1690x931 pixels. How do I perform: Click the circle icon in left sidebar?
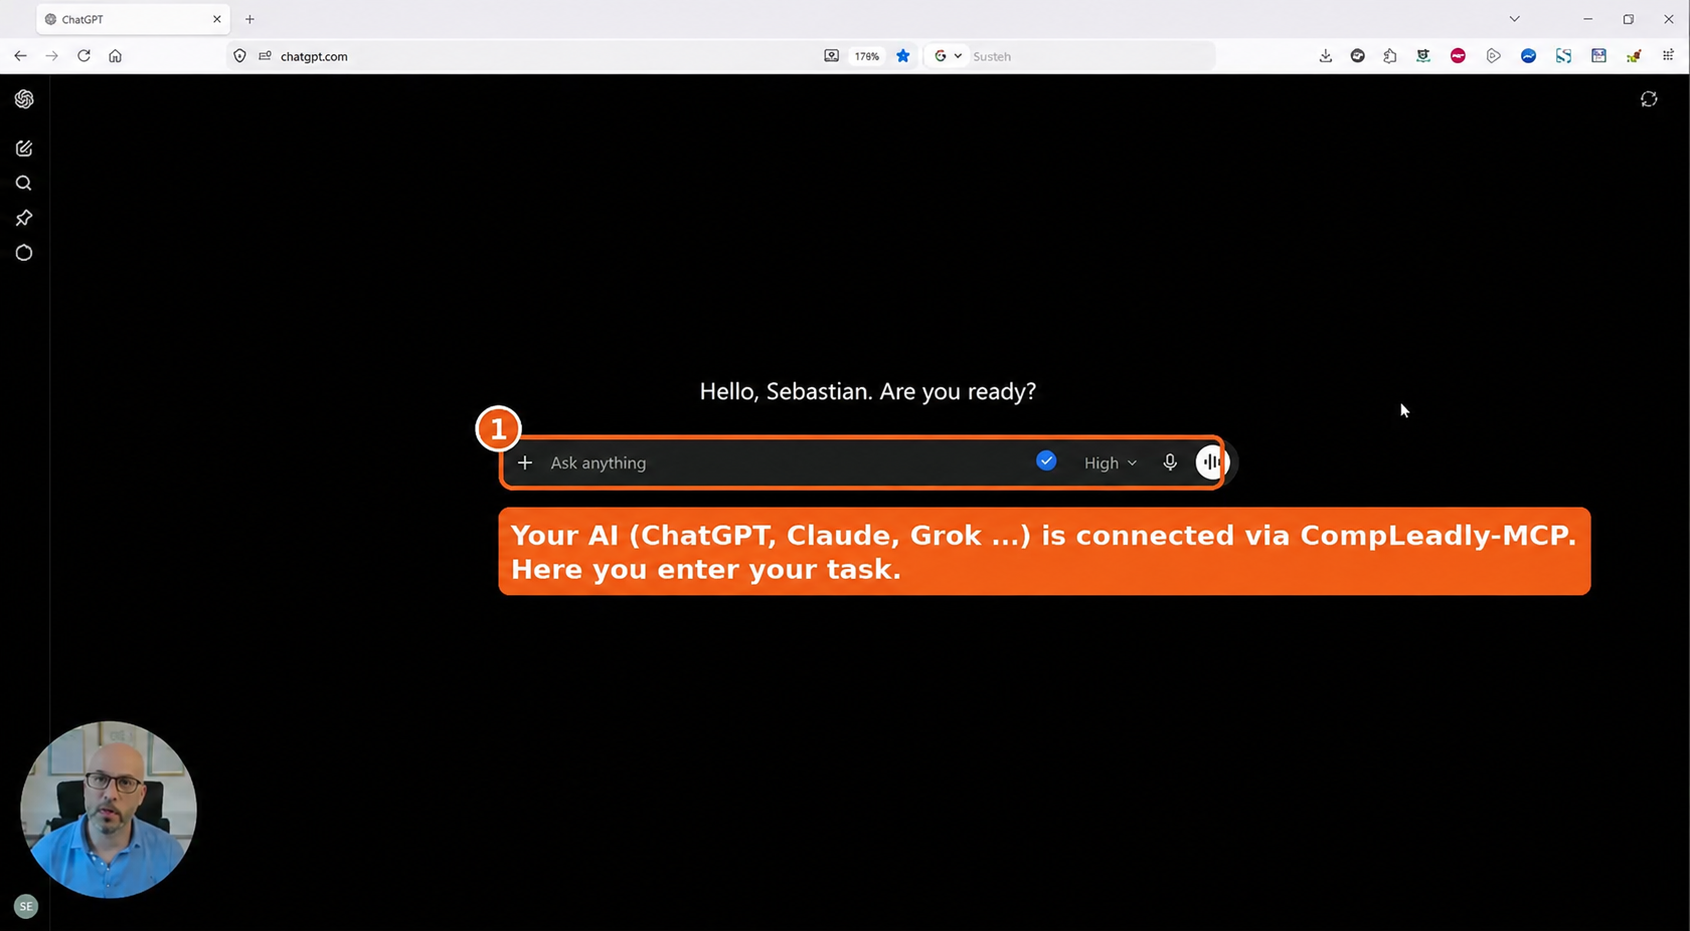[24, 253]
